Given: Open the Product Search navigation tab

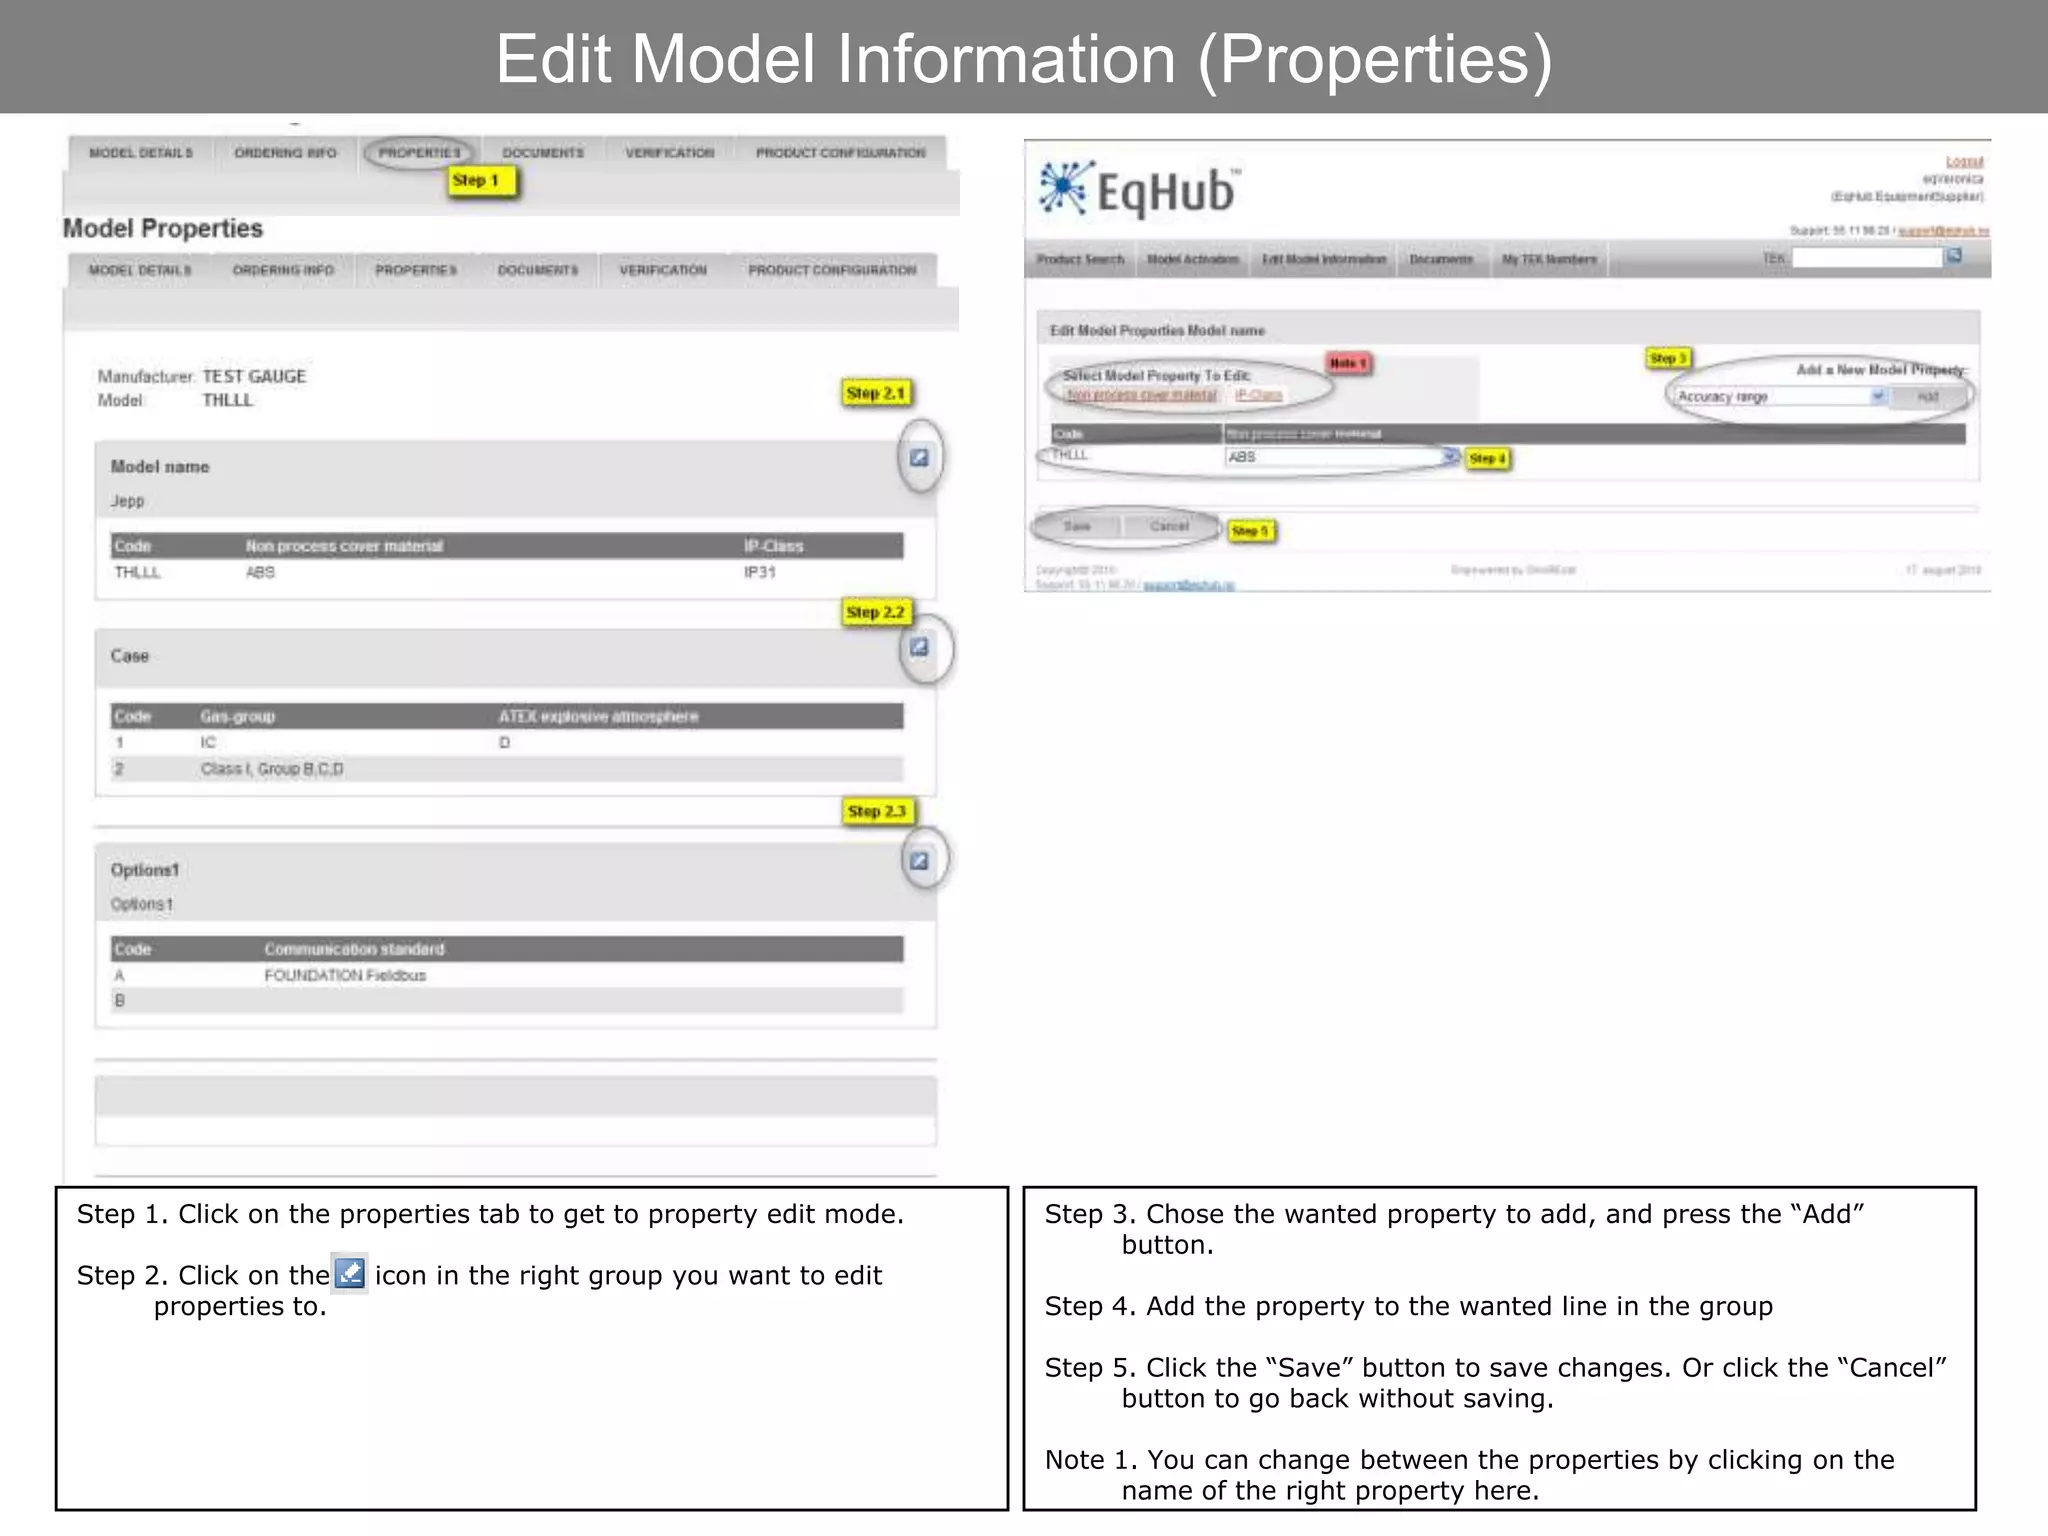Looking at the screenshot, I should pos(1080,259).
